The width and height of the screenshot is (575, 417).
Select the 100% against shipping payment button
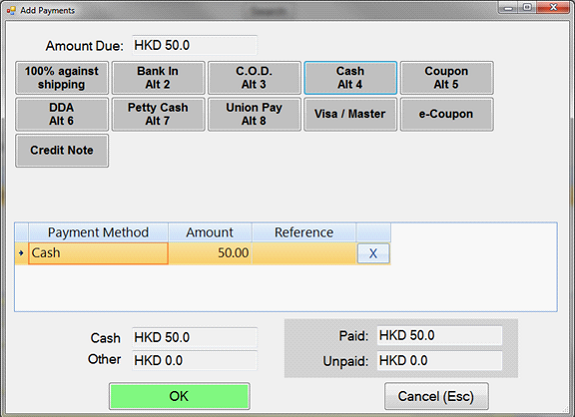tap(62, 78)
